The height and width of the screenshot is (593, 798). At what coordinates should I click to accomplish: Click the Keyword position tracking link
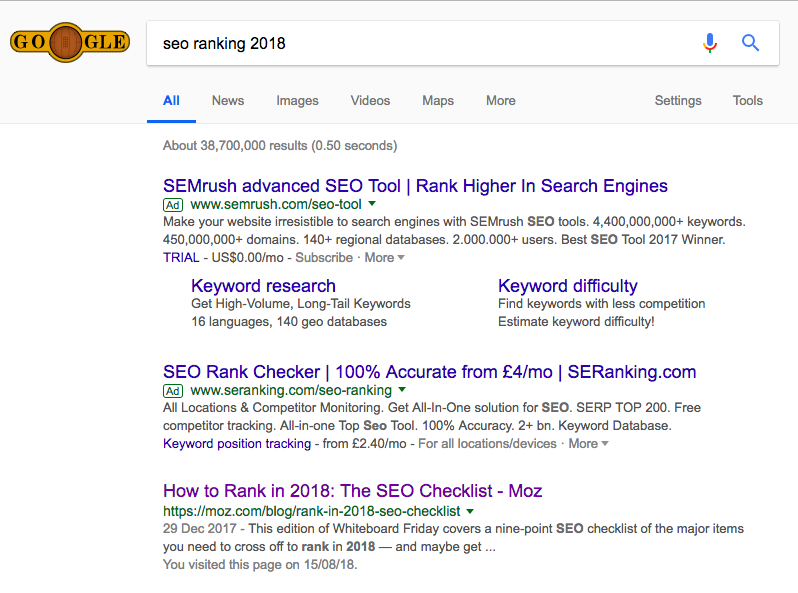236,444
